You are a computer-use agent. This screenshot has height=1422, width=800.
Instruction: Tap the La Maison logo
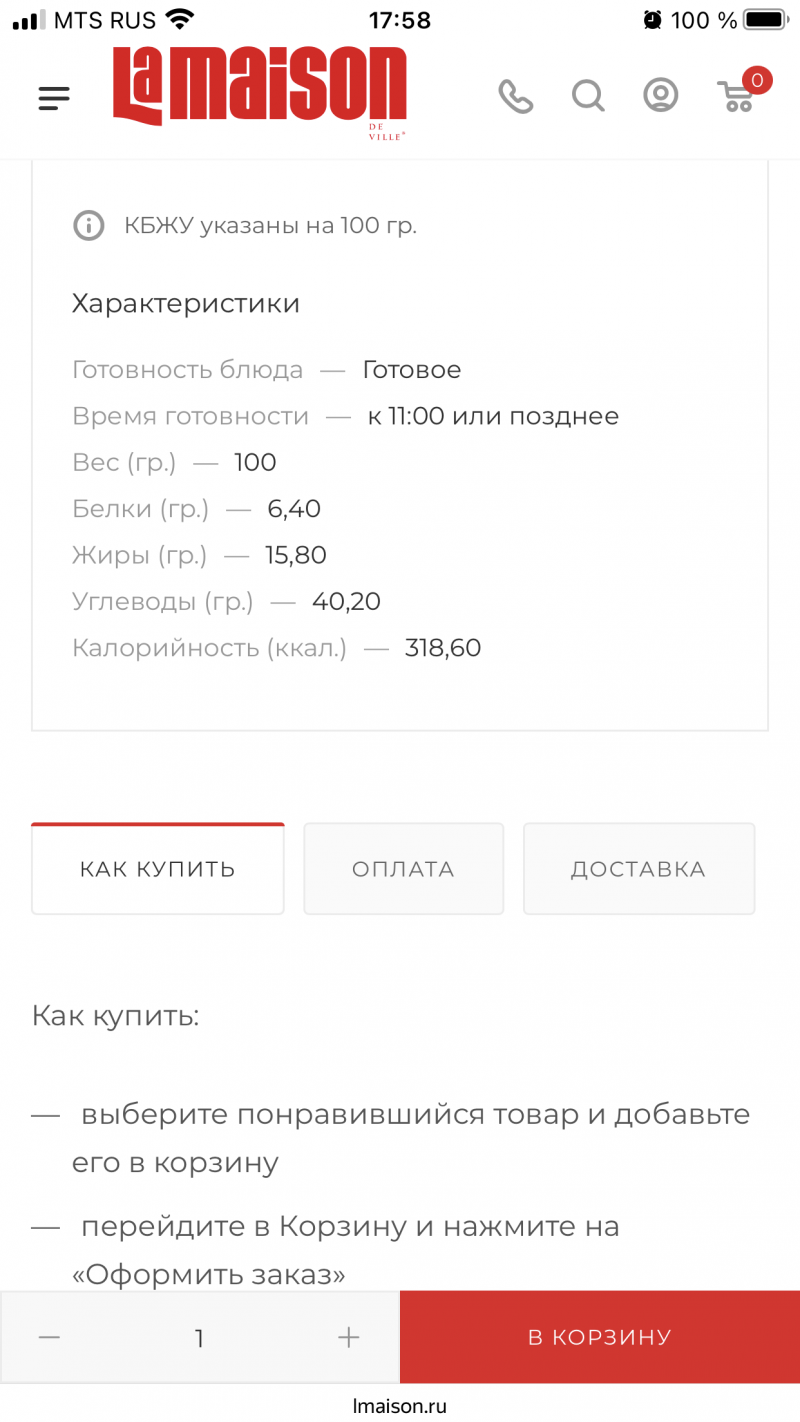(259, 92)
